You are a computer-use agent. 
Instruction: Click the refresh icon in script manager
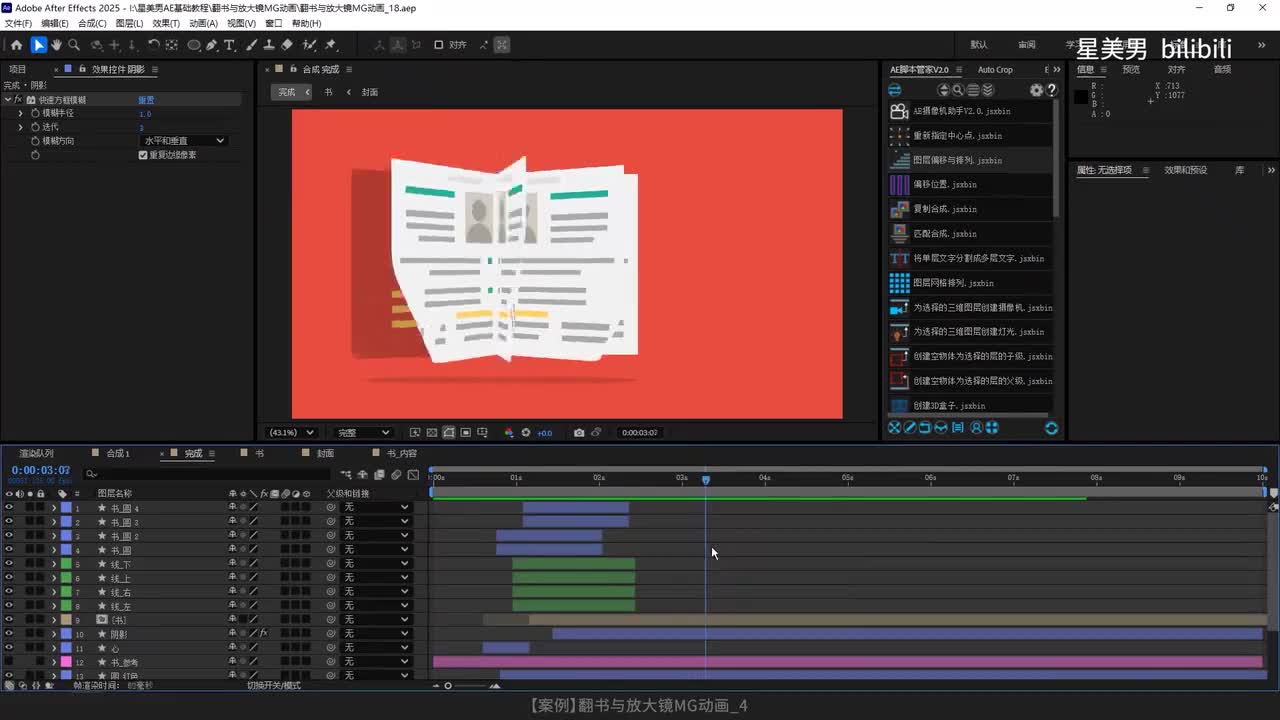pyautogui.click(x=1051, y=428)
